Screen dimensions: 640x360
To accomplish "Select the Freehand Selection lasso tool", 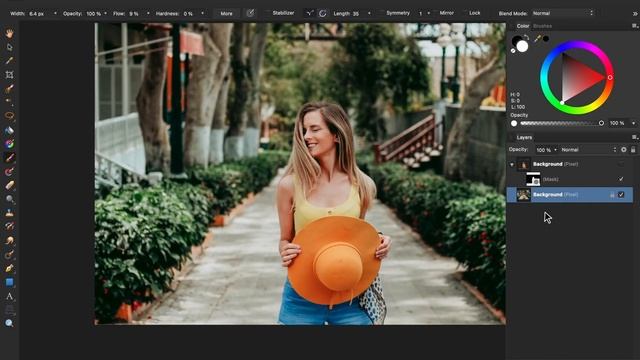I will click(x=9, y=116).
